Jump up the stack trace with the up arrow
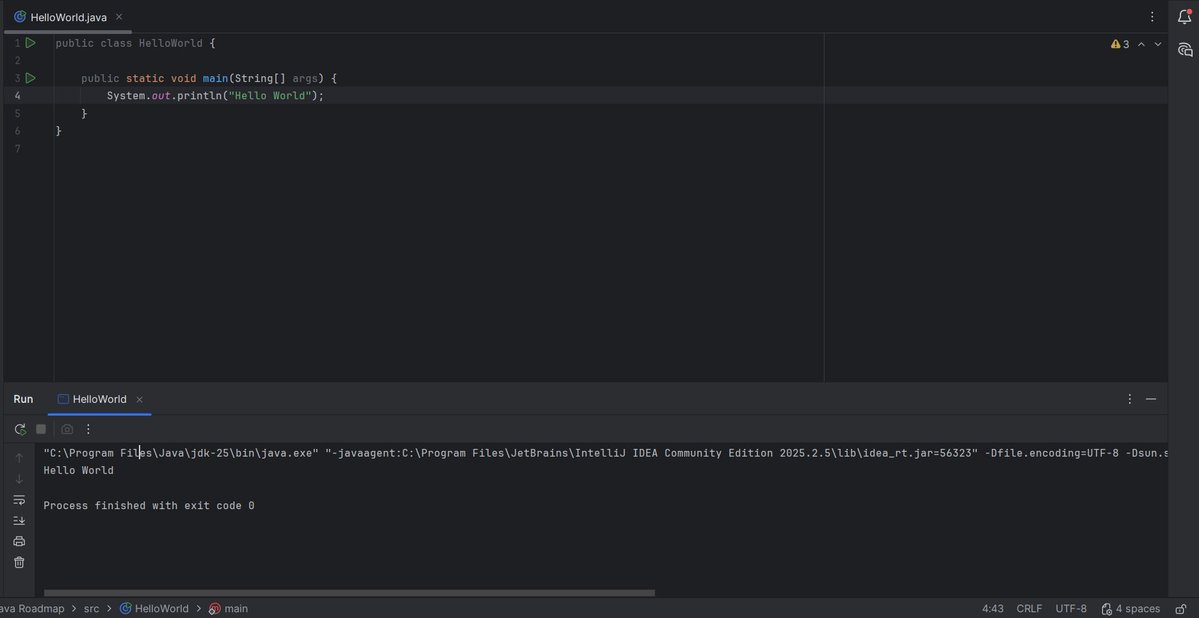This screenshot has width=1199, height=618. 18,457
